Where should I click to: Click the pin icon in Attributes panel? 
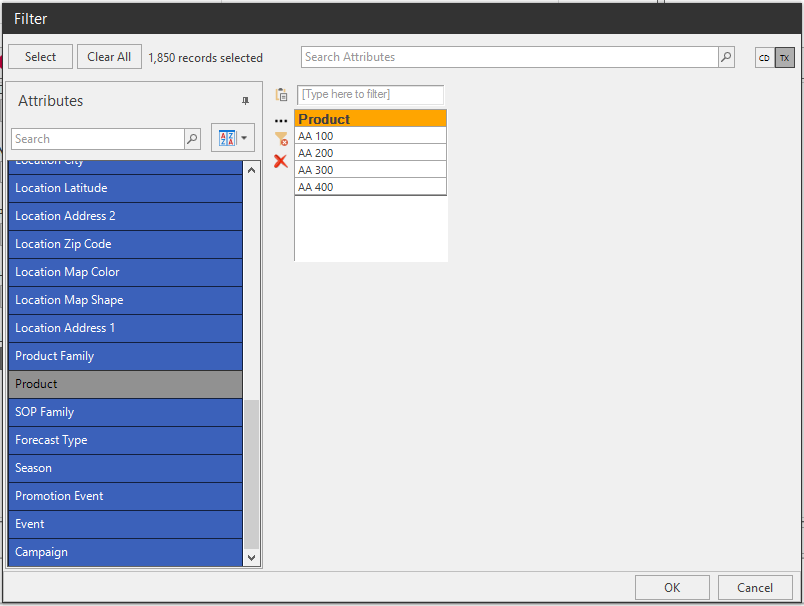tap(246, 101)
